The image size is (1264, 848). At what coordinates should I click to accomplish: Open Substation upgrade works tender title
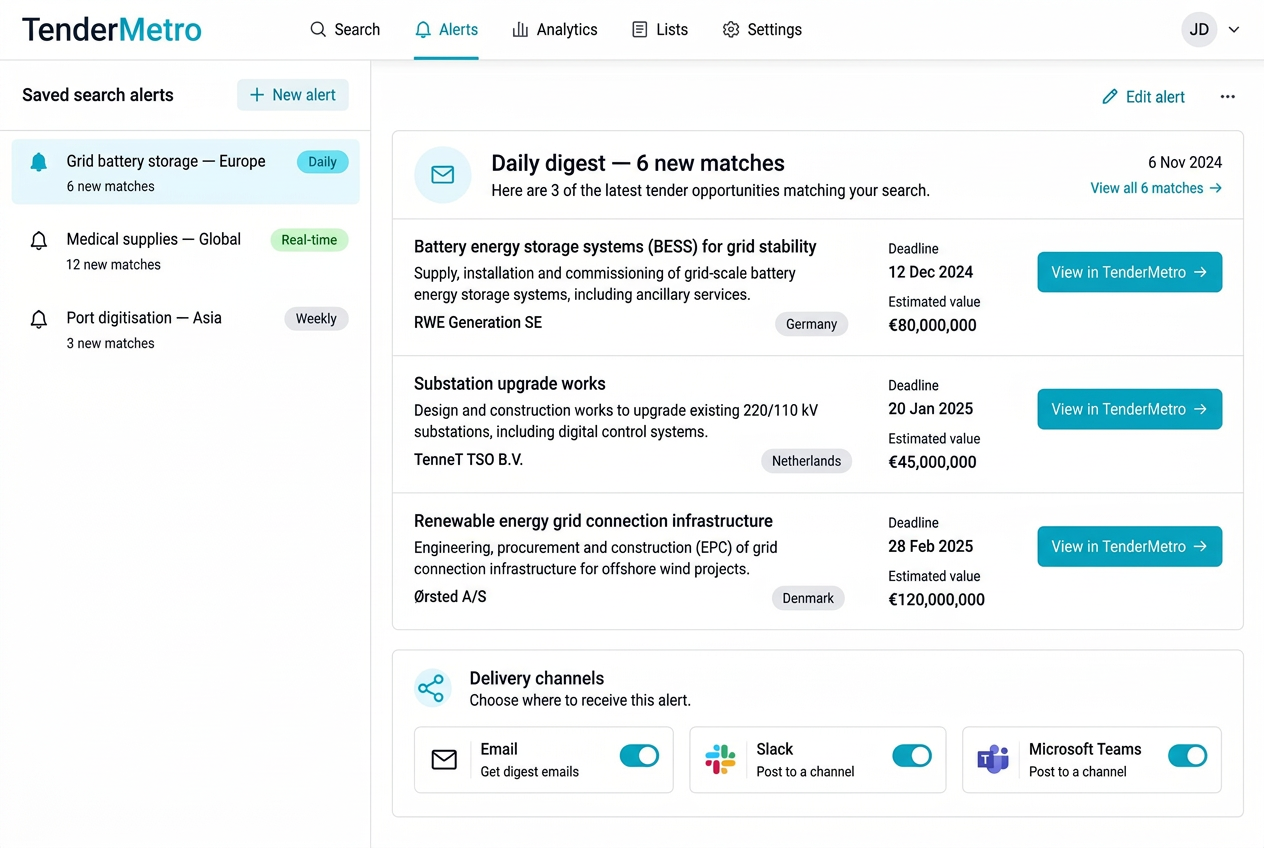pos(510,384)
